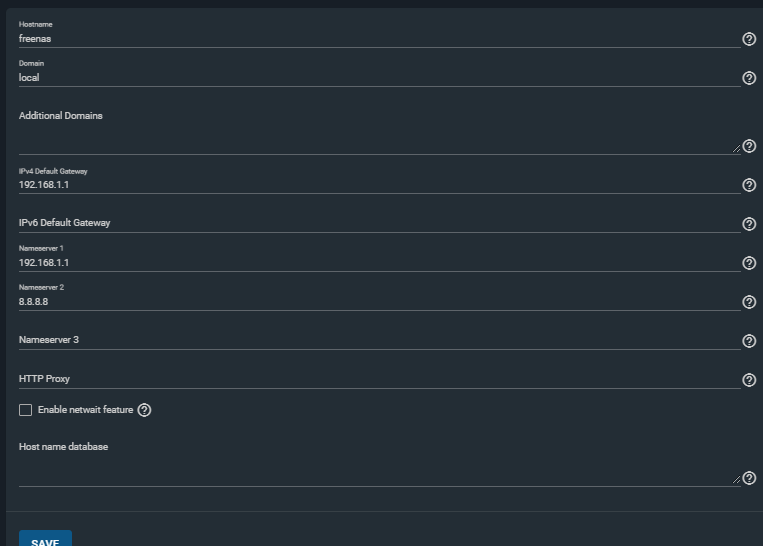Open help next to Enable netwait feature
Screen dimensions: 763x546
point(144,410)
